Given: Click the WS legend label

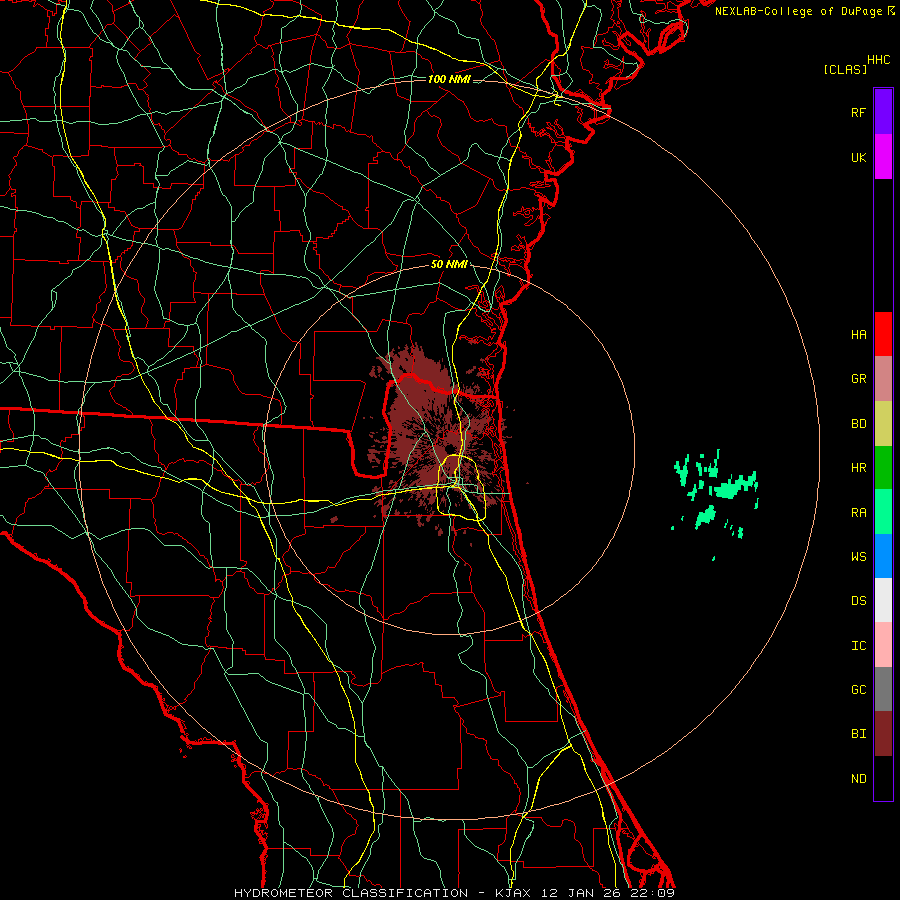Looking at the screenshot, I should click(858, 557).
